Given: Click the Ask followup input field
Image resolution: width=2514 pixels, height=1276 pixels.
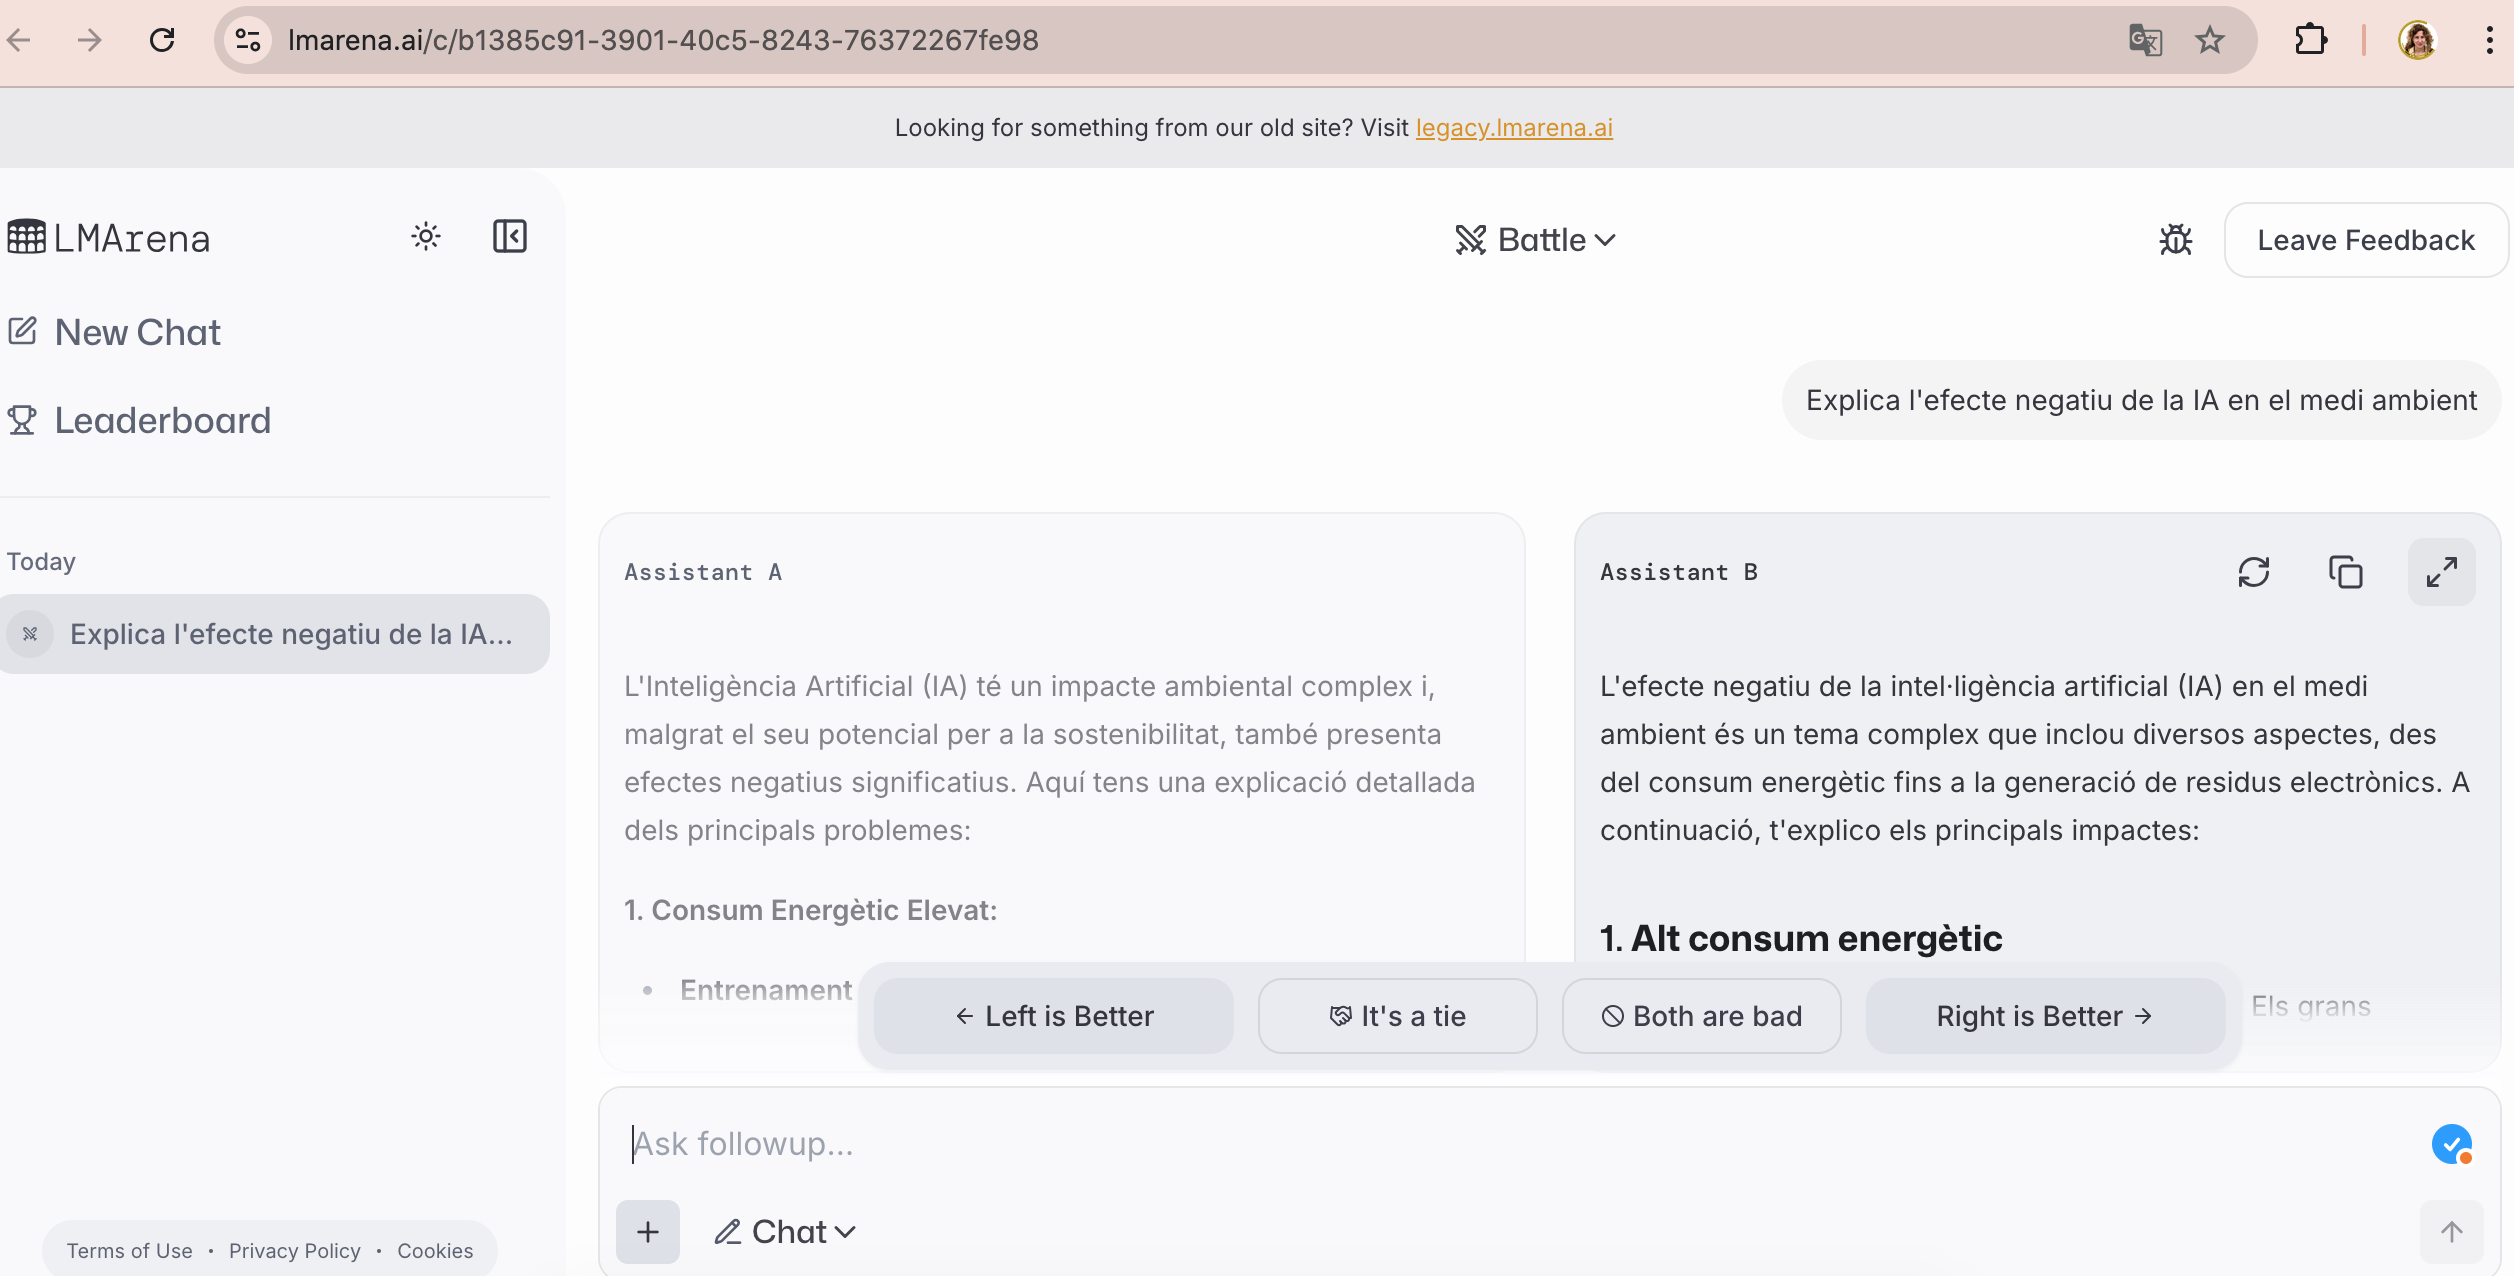Looking at the screenshot, I should pyautogui.click(x=1500, y=1144).
